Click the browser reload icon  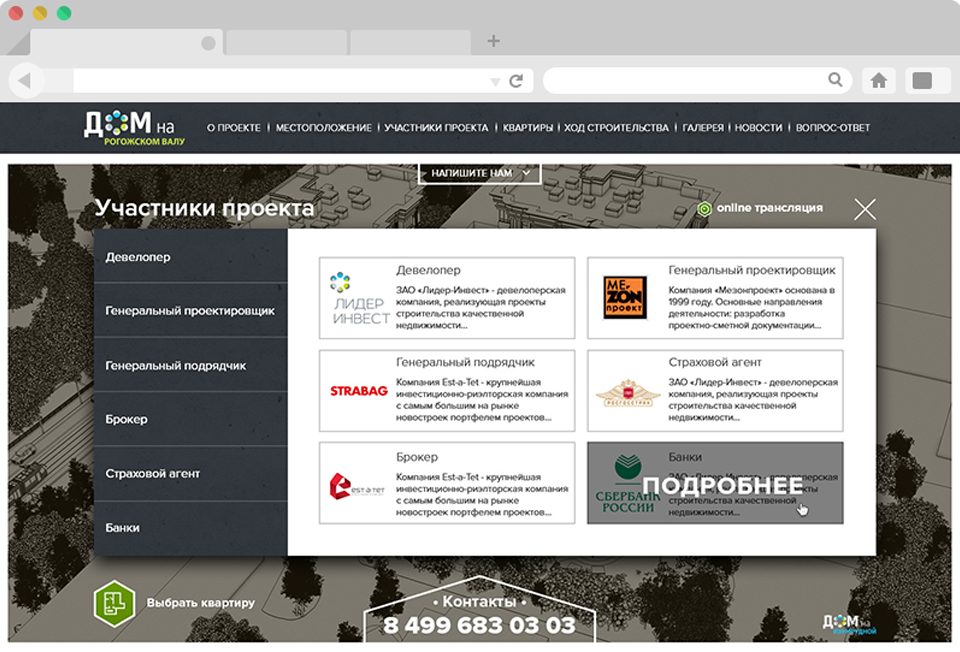516,81
